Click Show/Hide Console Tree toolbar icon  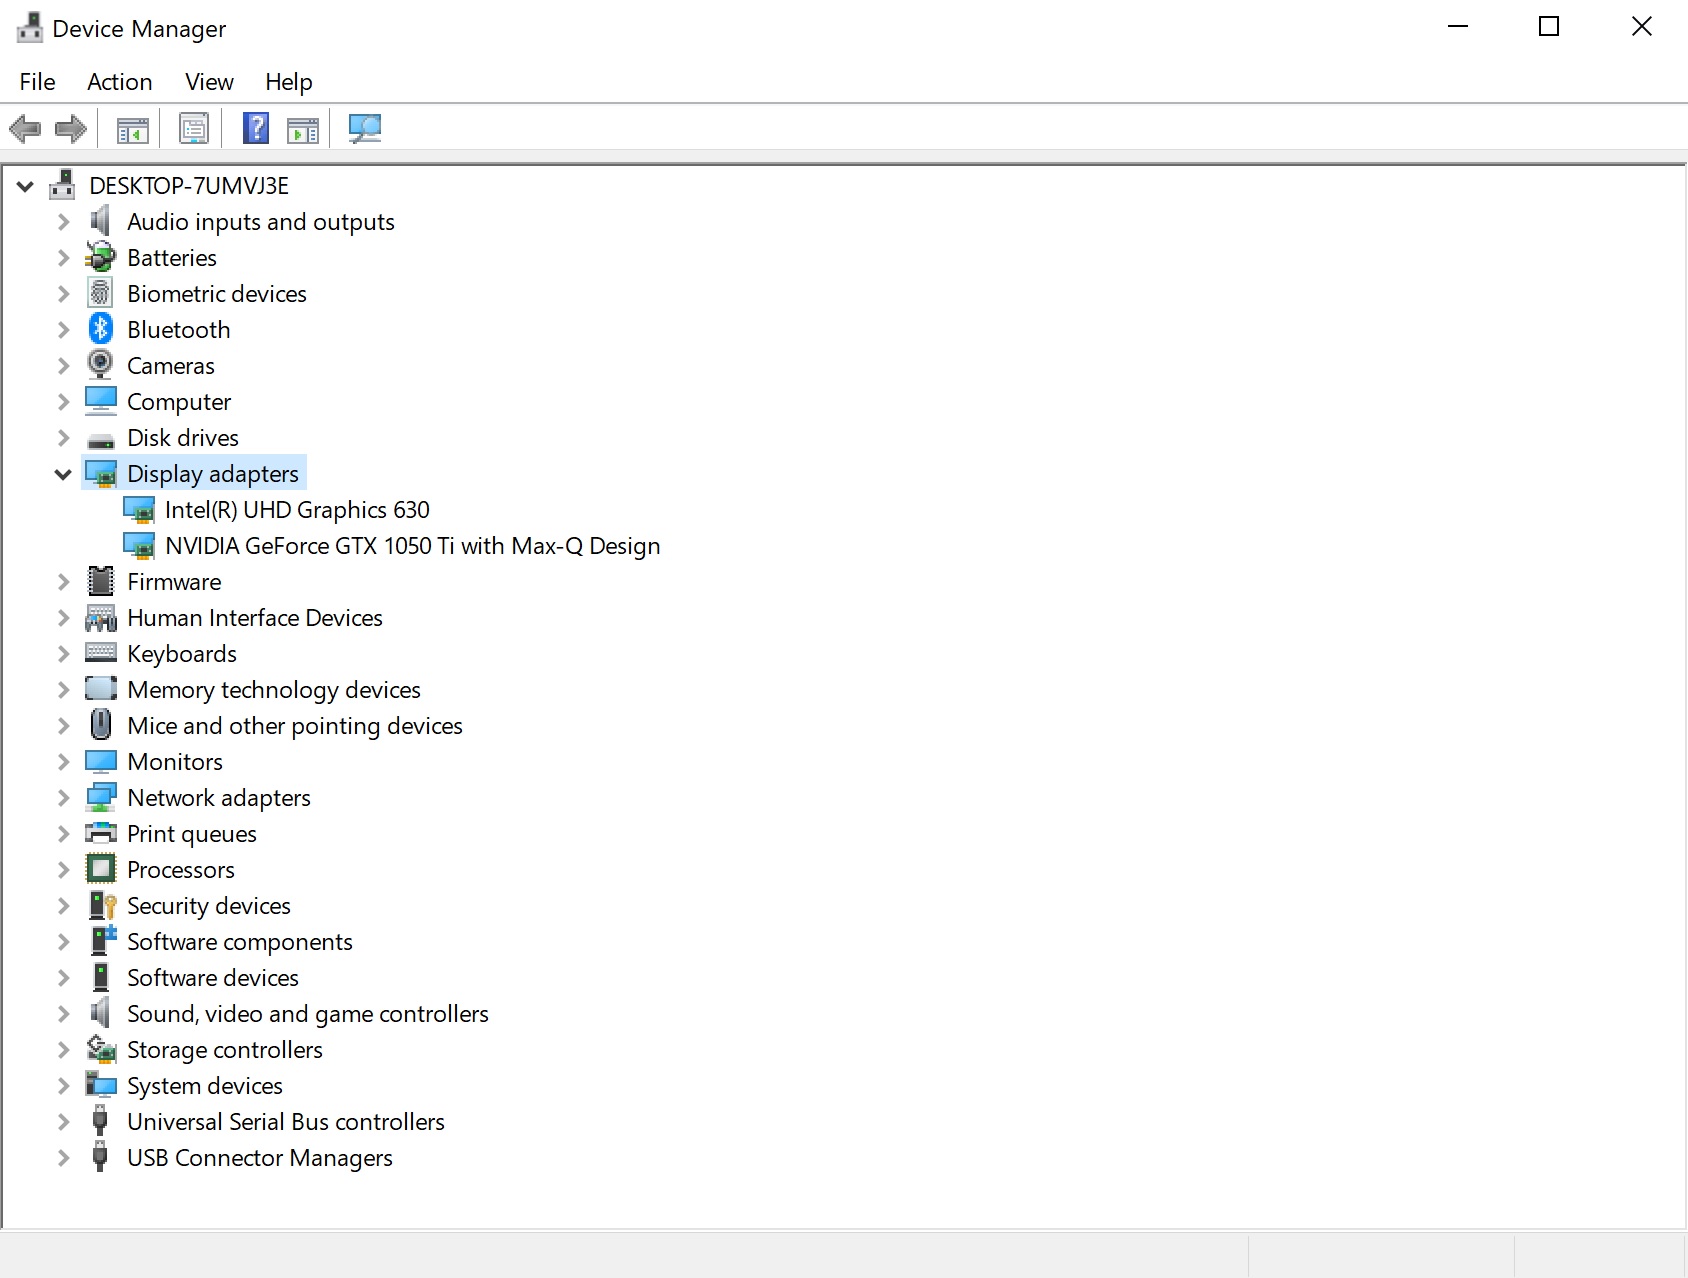click(x=132, y=129)
